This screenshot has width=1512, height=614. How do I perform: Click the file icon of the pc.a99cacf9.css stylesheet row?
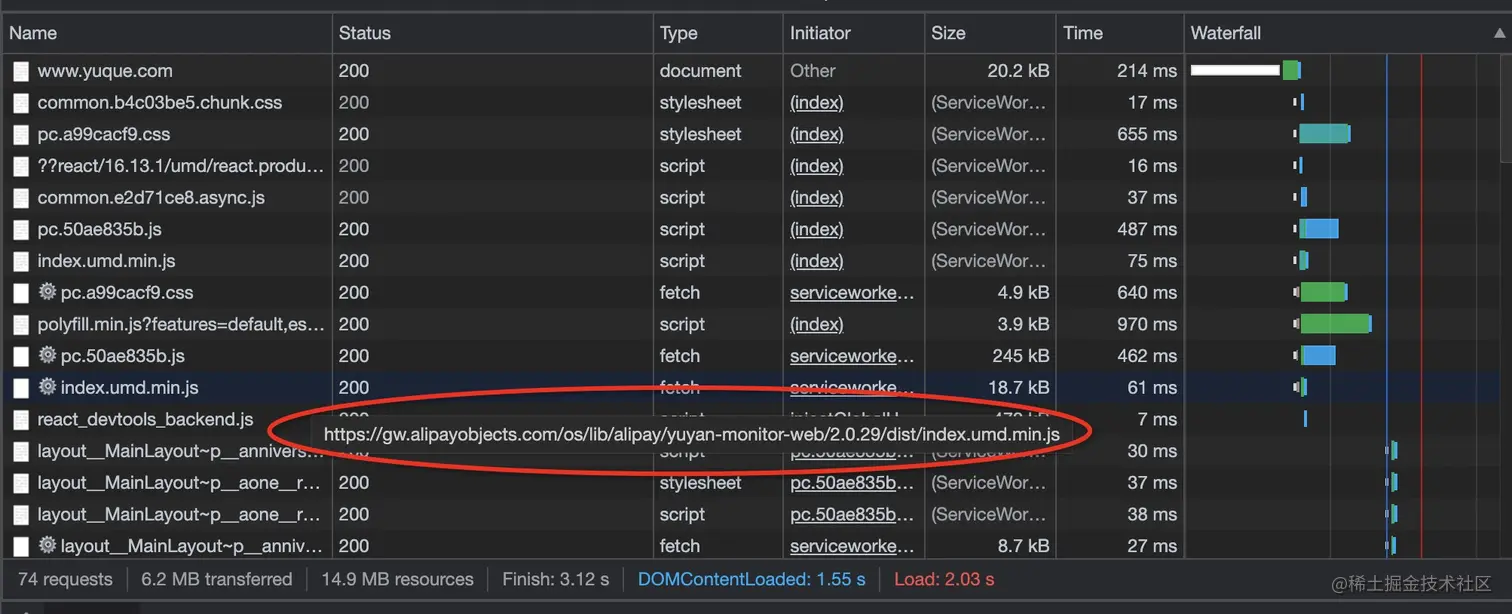click(21, 134)
